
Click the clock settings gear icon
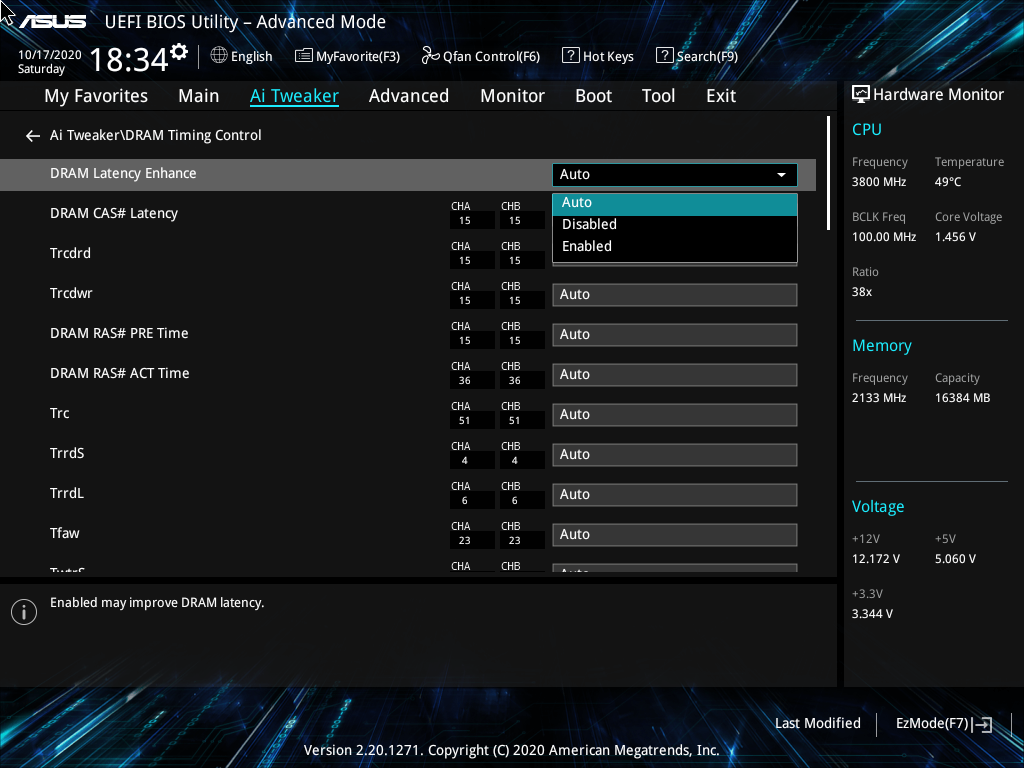(x=179, y=51)
